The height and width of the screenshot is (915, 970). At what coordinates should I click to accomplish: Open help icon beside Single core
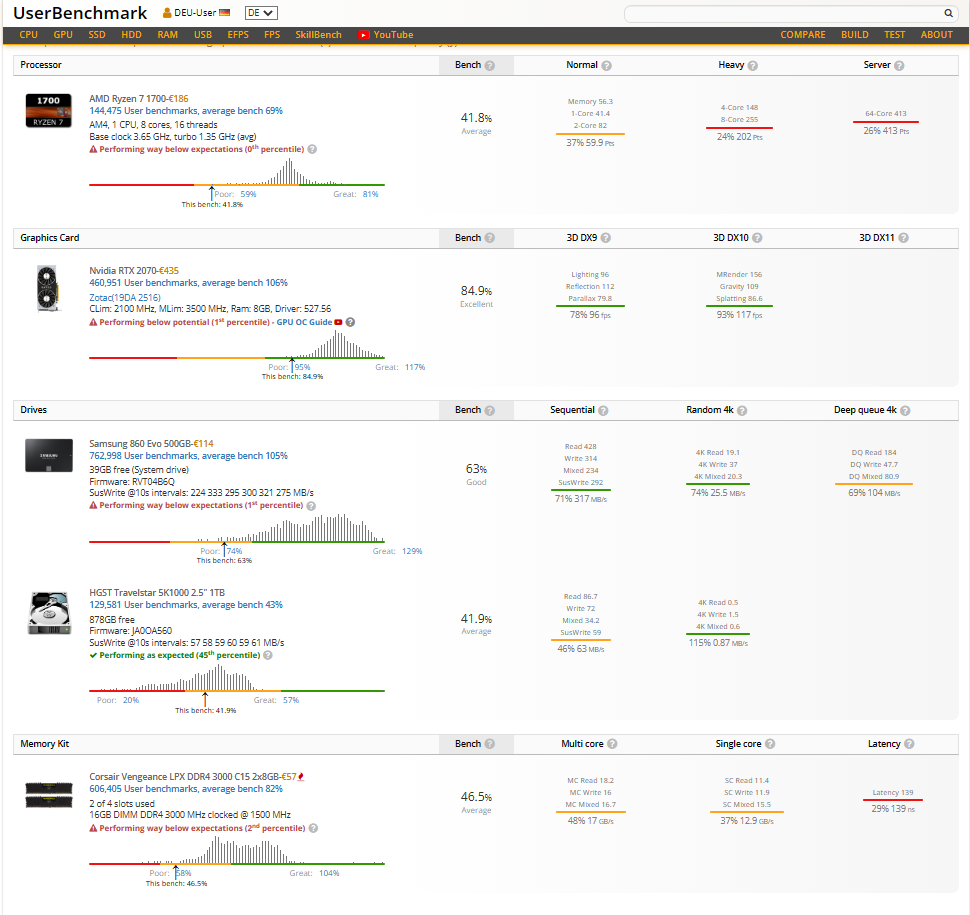pyautogui.click(x=770, y=744)
